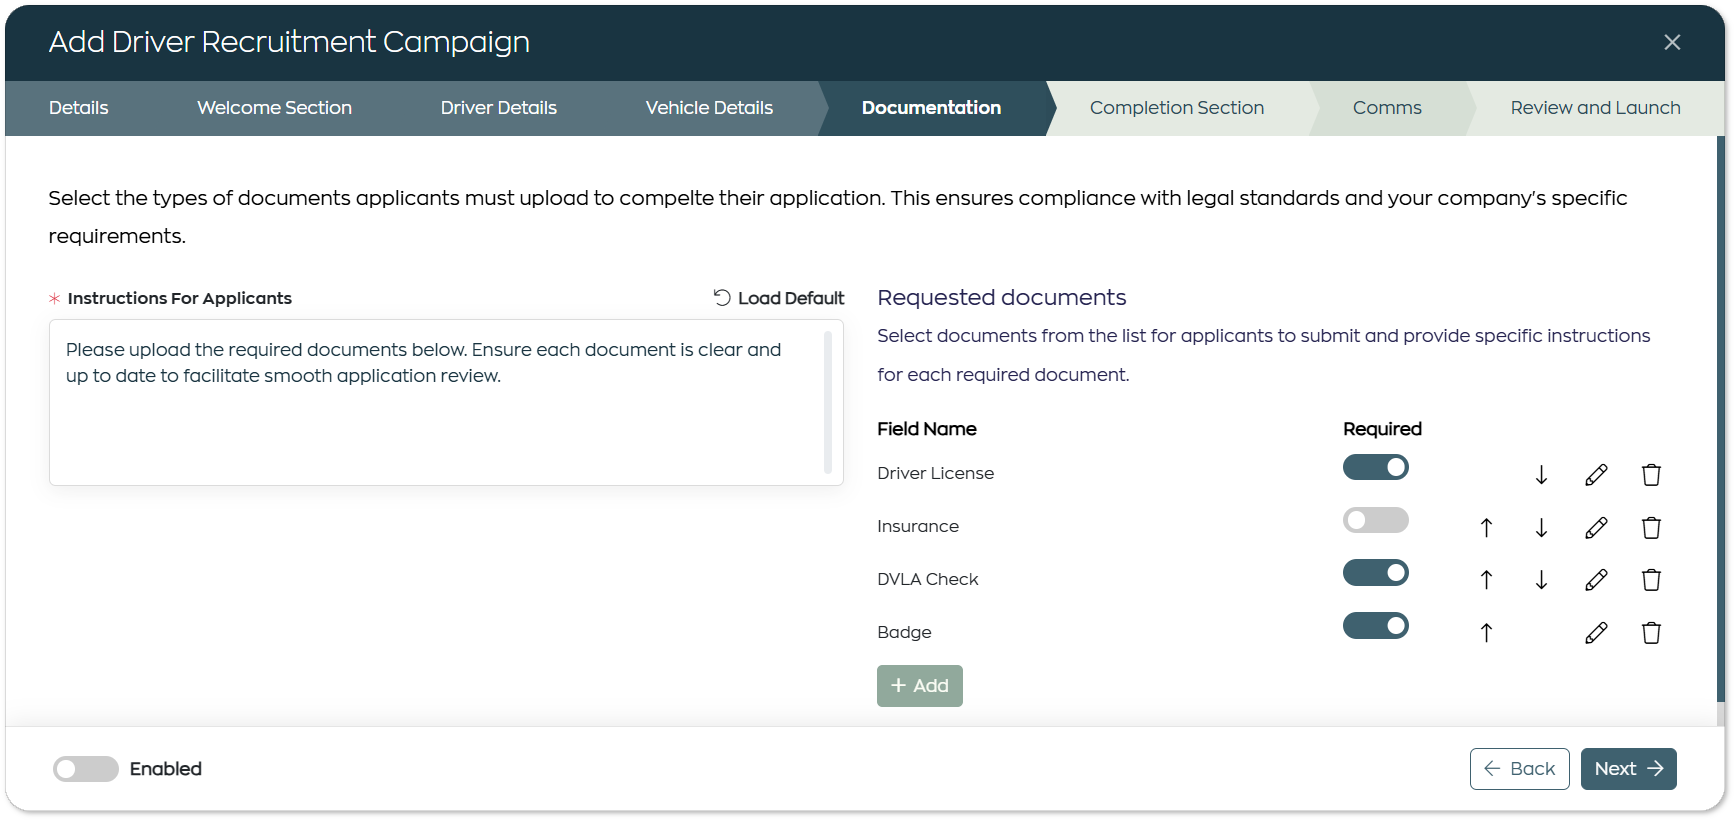Delete the DVLA Check document
The width and height of the screenshot is (1735, 821).
(x=1651, y=580)
